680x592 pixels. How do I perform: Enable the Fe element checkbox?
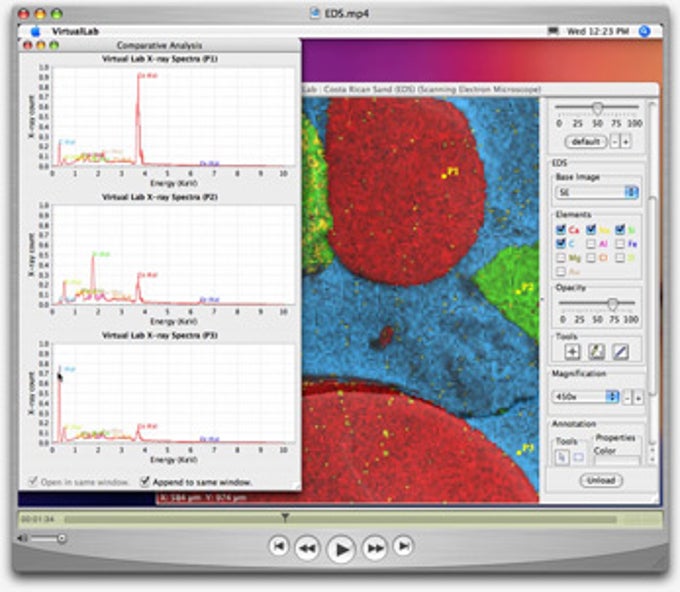pos(620,244)
